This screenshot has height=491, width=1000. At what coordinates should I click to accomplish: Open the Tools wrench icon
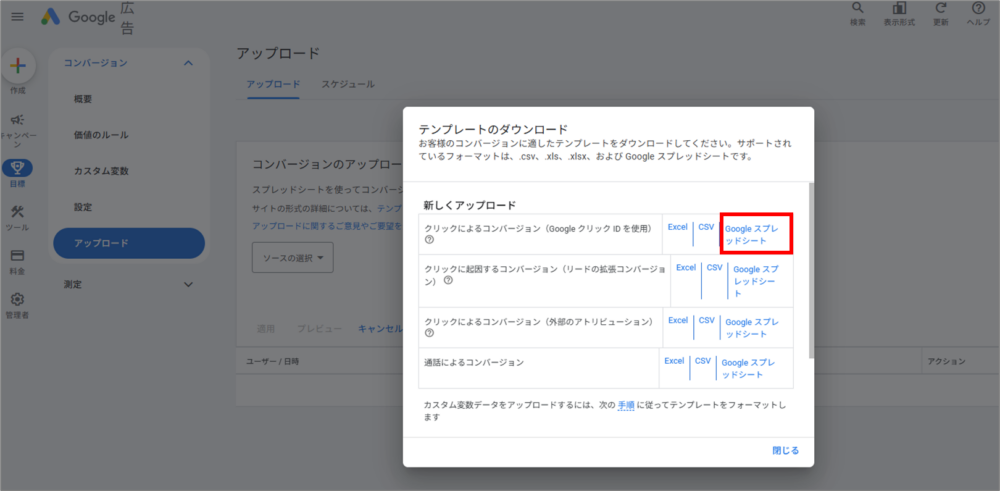(17, 212)
